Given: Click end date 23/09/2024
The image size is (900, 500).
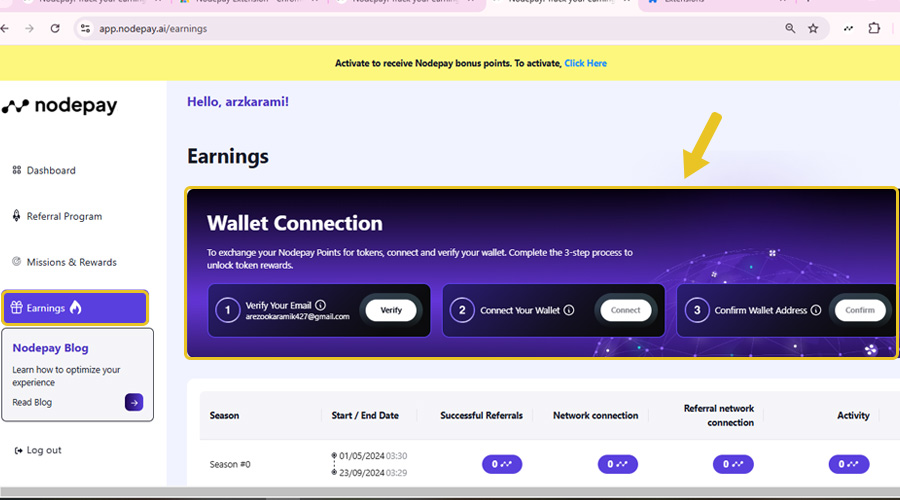Looking at the screenshot, I should click(x=362, y=473).
